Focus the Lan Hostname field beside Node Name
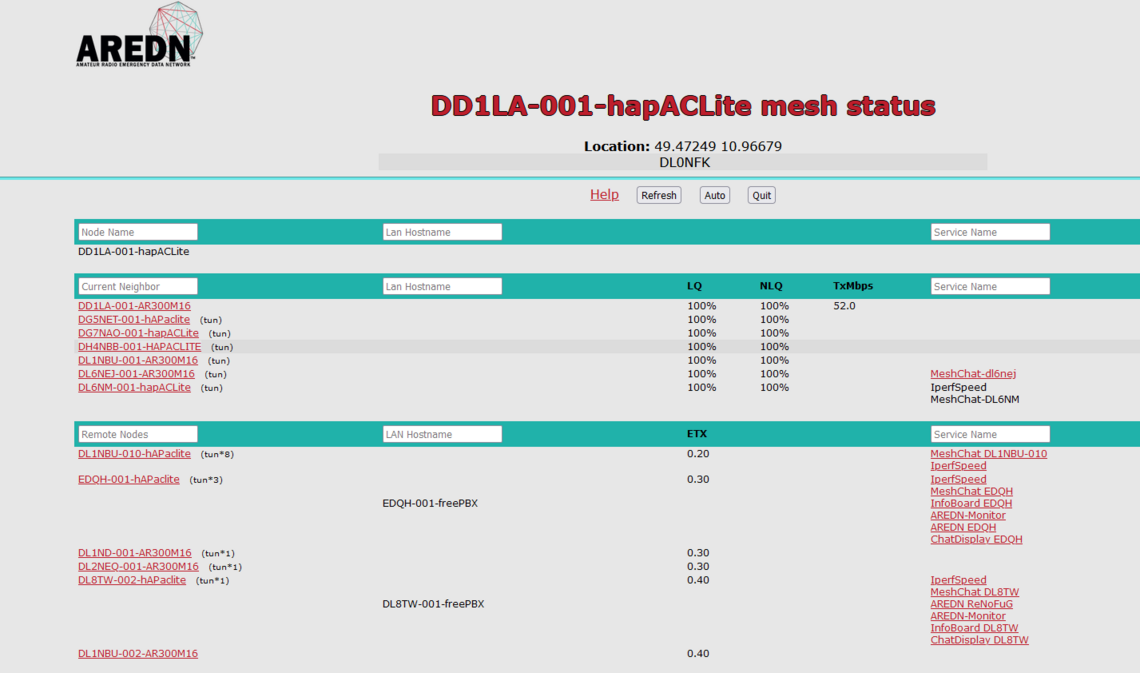 (x=442, y=232)
